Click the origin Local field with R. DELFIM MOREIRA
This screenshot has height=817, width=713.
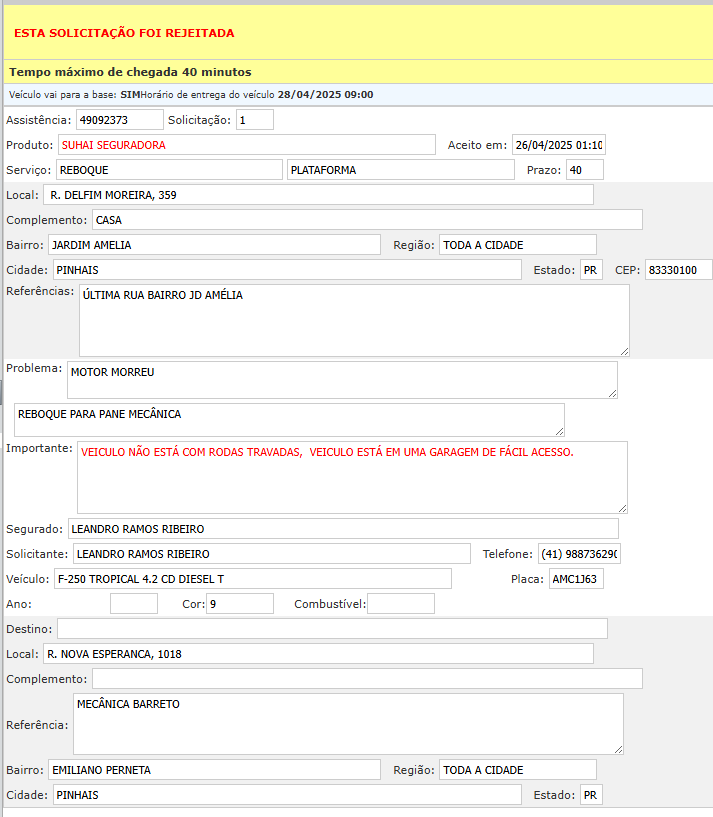point(319,195)
